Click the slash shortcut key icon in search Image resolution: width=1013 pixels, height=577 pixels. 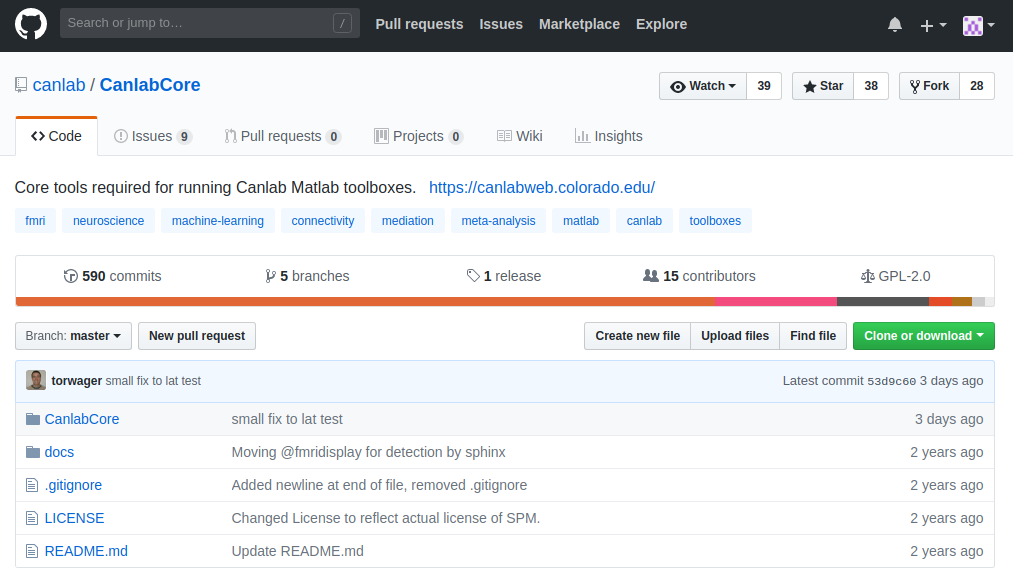pos(342,23)
